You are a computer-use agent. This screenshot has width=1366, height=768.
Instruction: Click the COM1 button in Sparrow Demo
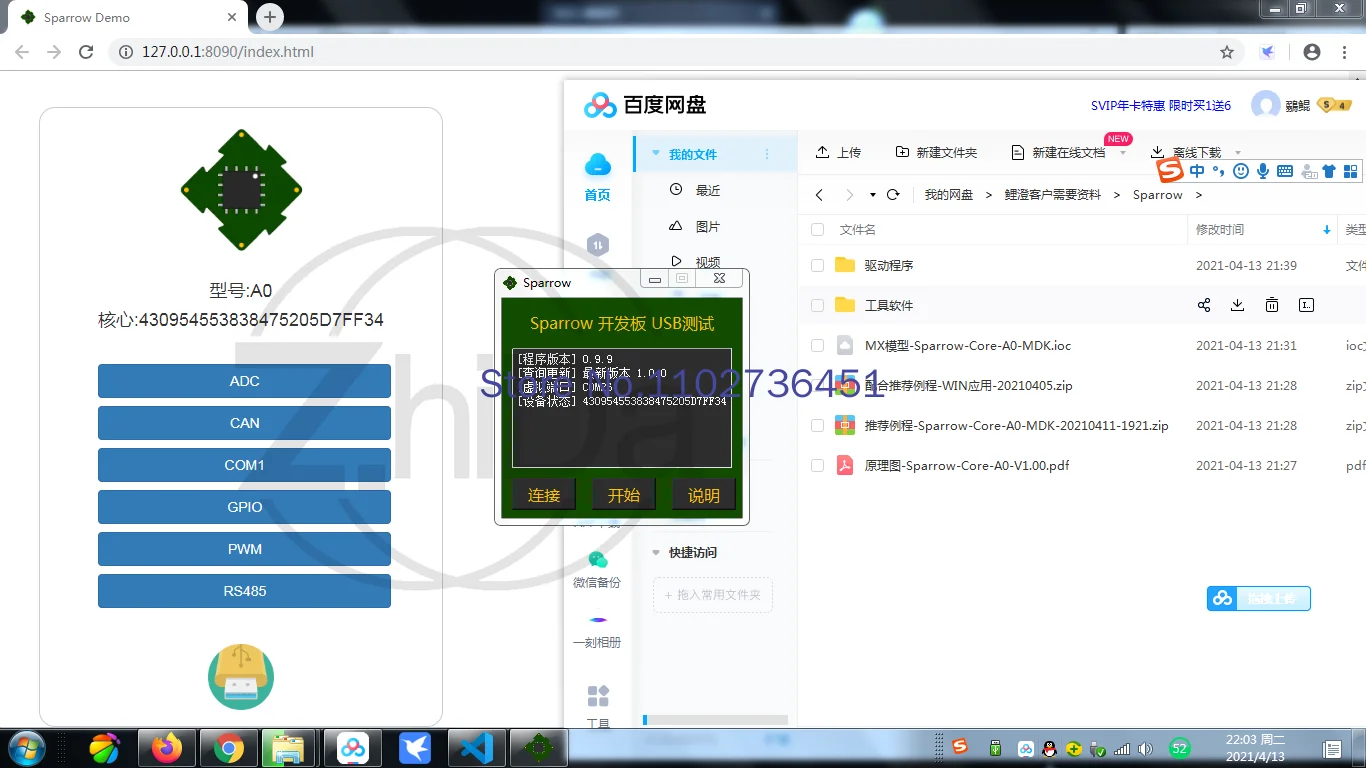[x=244, y=465]
